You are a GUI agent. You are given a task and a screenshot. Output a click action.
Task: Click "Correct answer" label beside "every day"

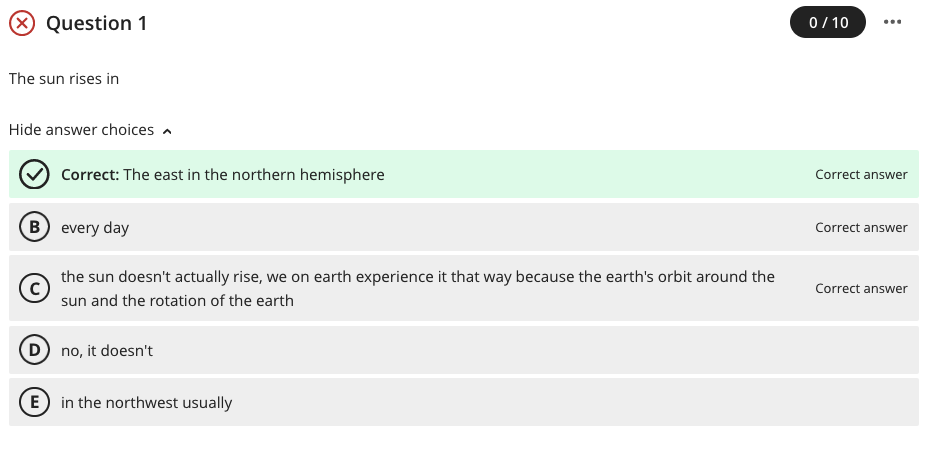[x=861, y=228]
